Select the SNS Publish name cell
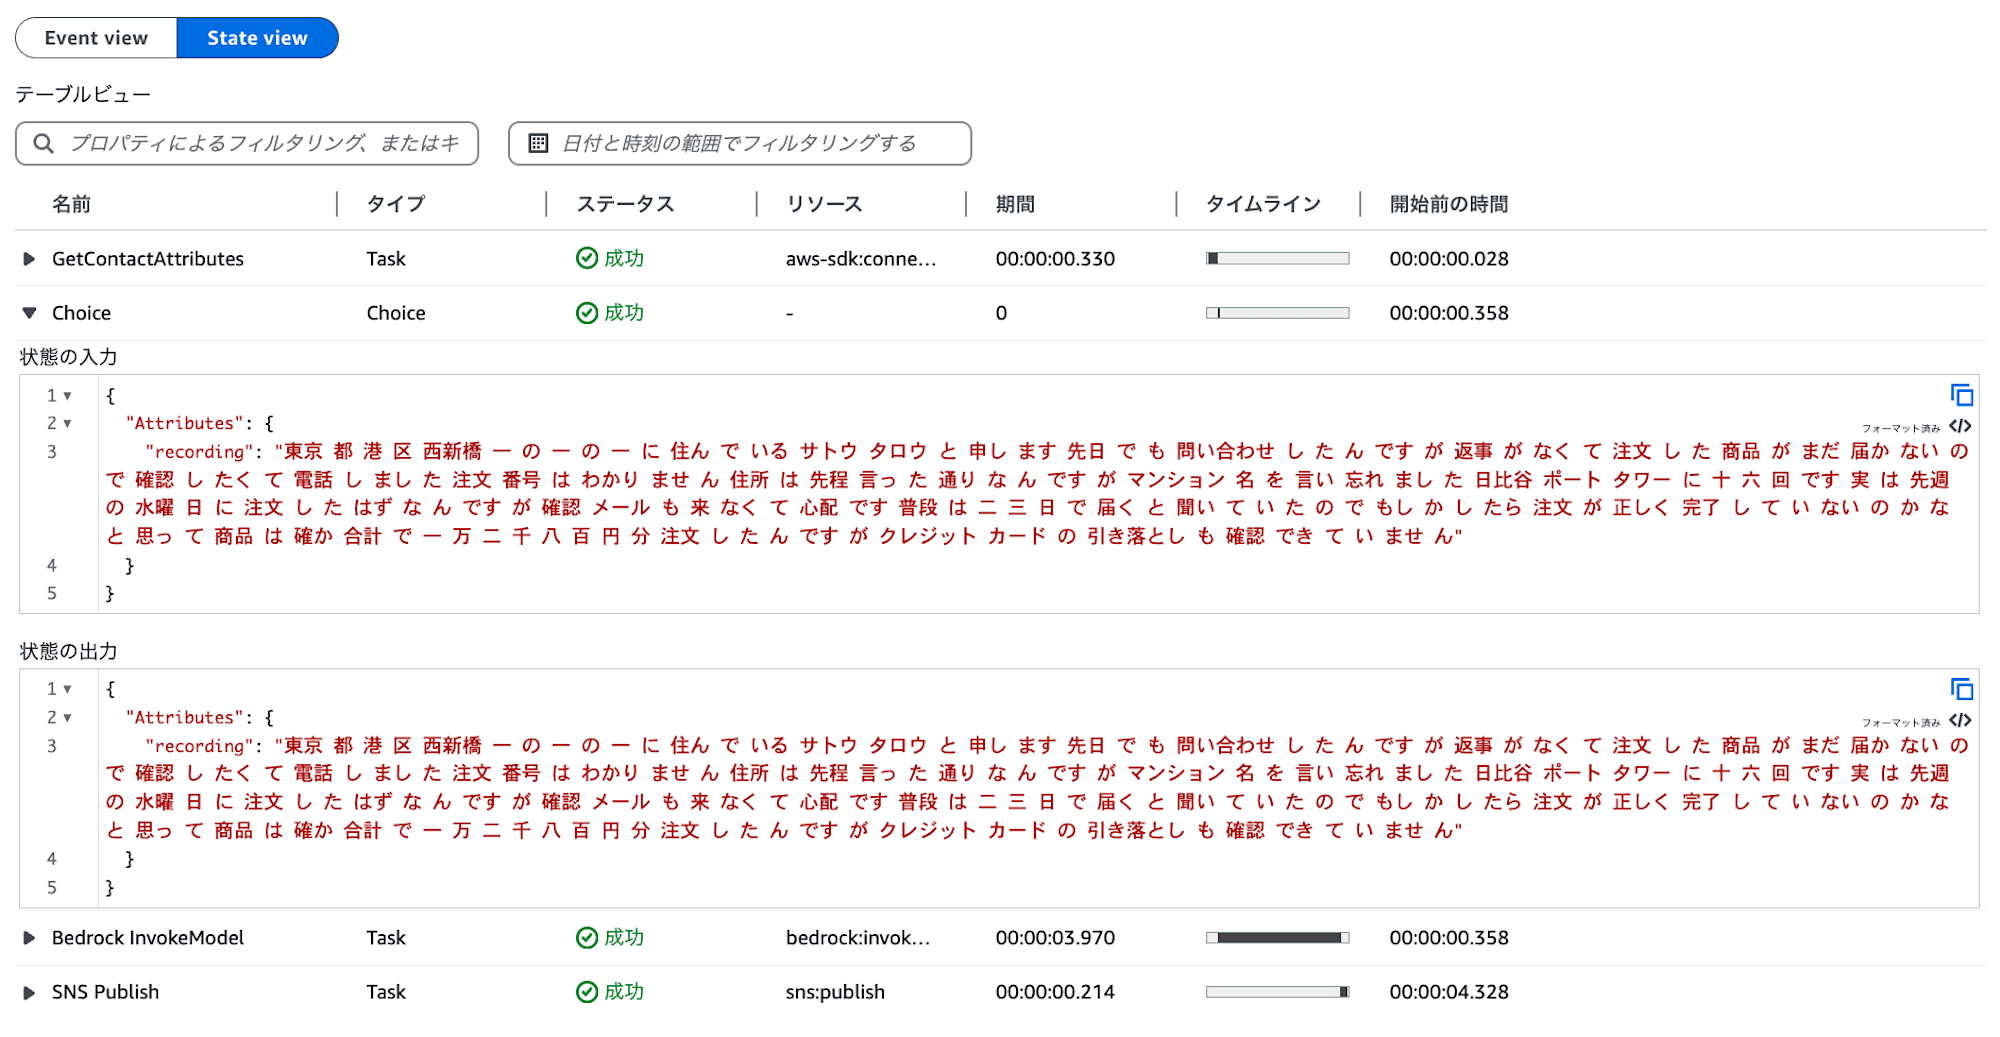The image size is (2000, 1037). pyautogui.click(x=105, y=992)
